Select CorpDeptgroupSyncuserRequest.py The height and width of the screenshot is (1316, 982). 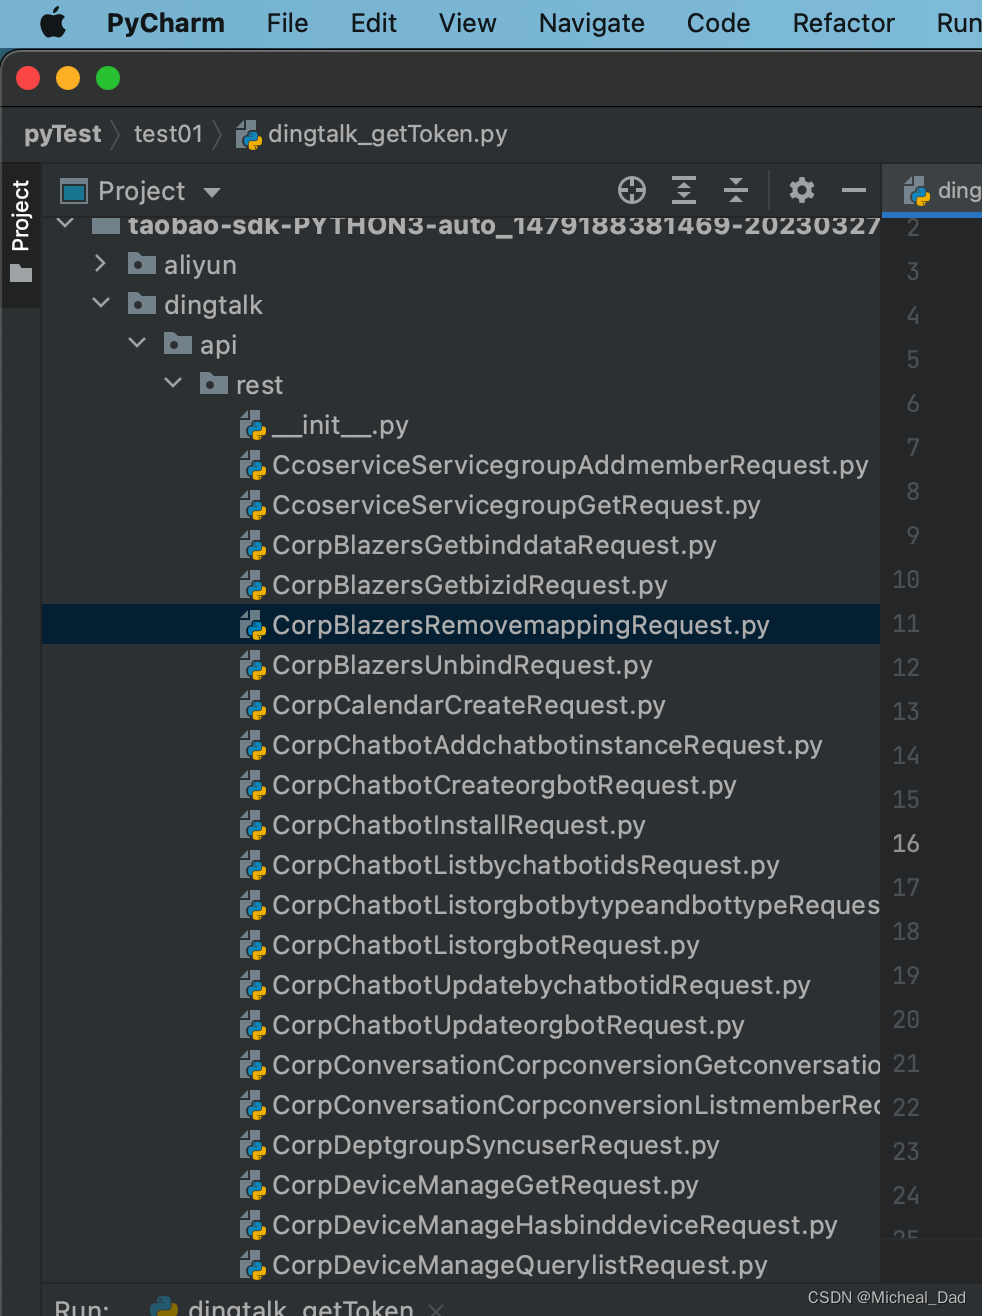496,1145
